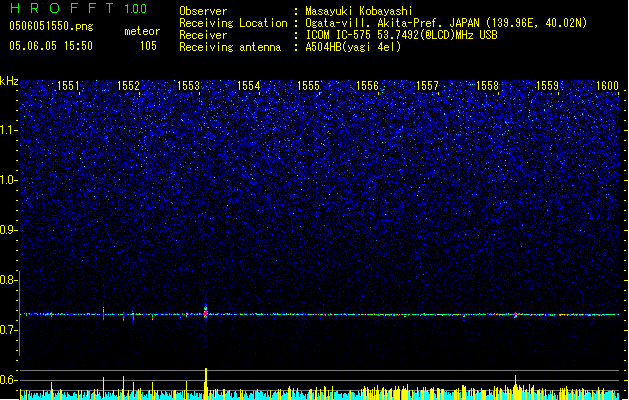
Task: Click the meteor count 105
Action: pyautogui.click(x=148, y=46)
